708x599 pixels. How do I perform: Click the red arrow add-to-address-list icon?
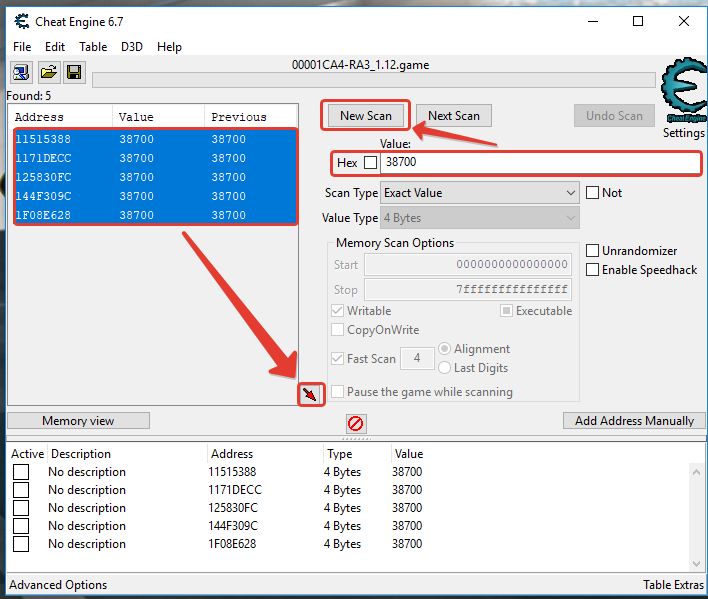311,395
